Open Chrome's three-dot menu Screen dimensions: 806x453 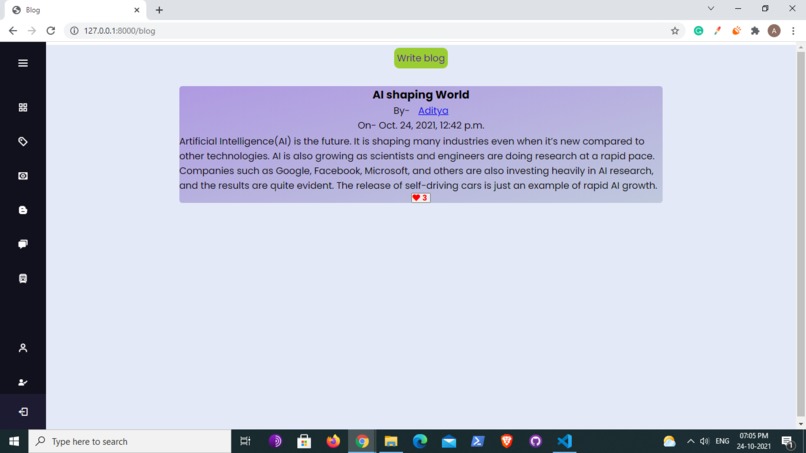tap(793, 31)
